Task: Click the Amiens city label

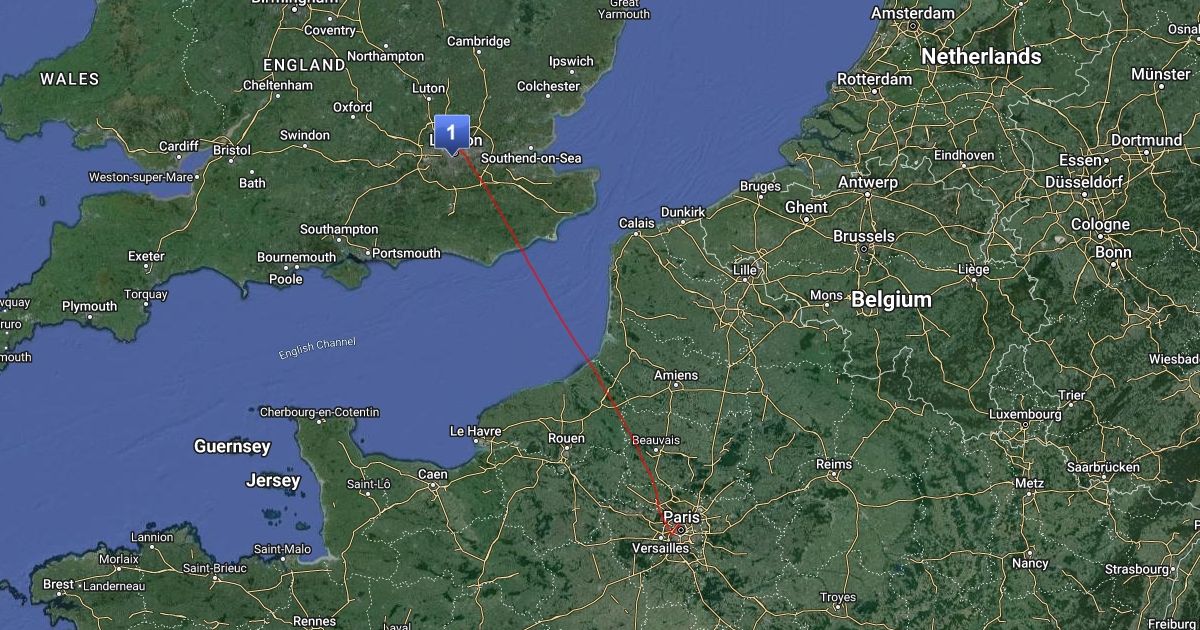Action: [675, 375]
